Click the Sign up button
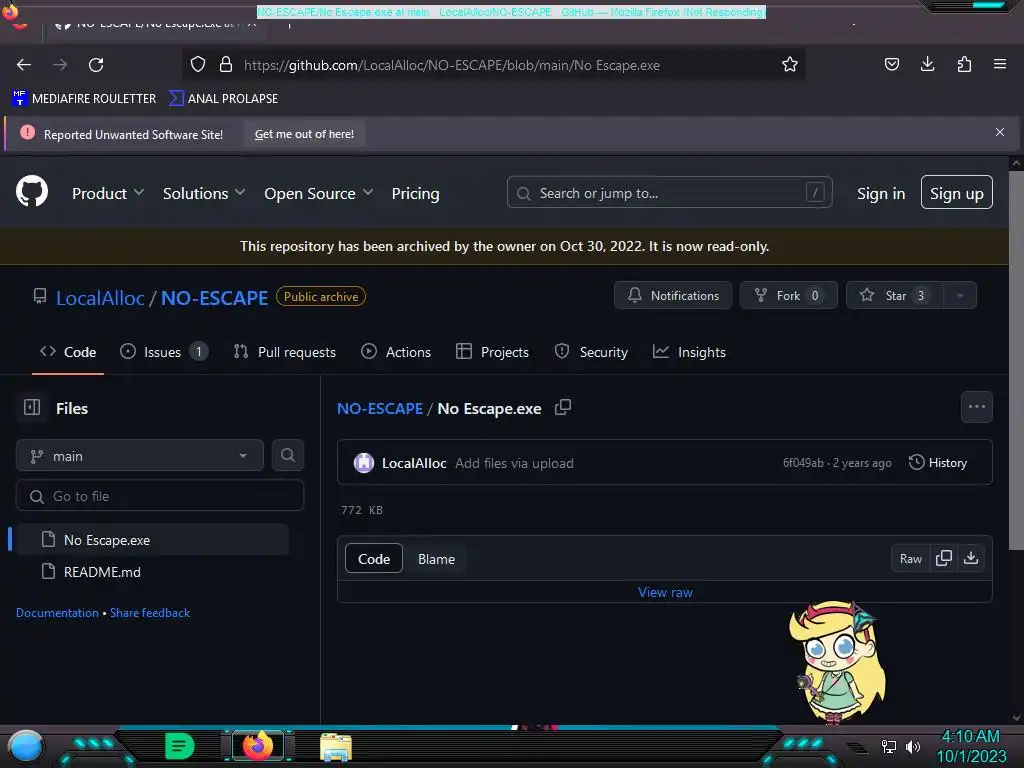Viewport: 1024px width, 768px height. 957,193
